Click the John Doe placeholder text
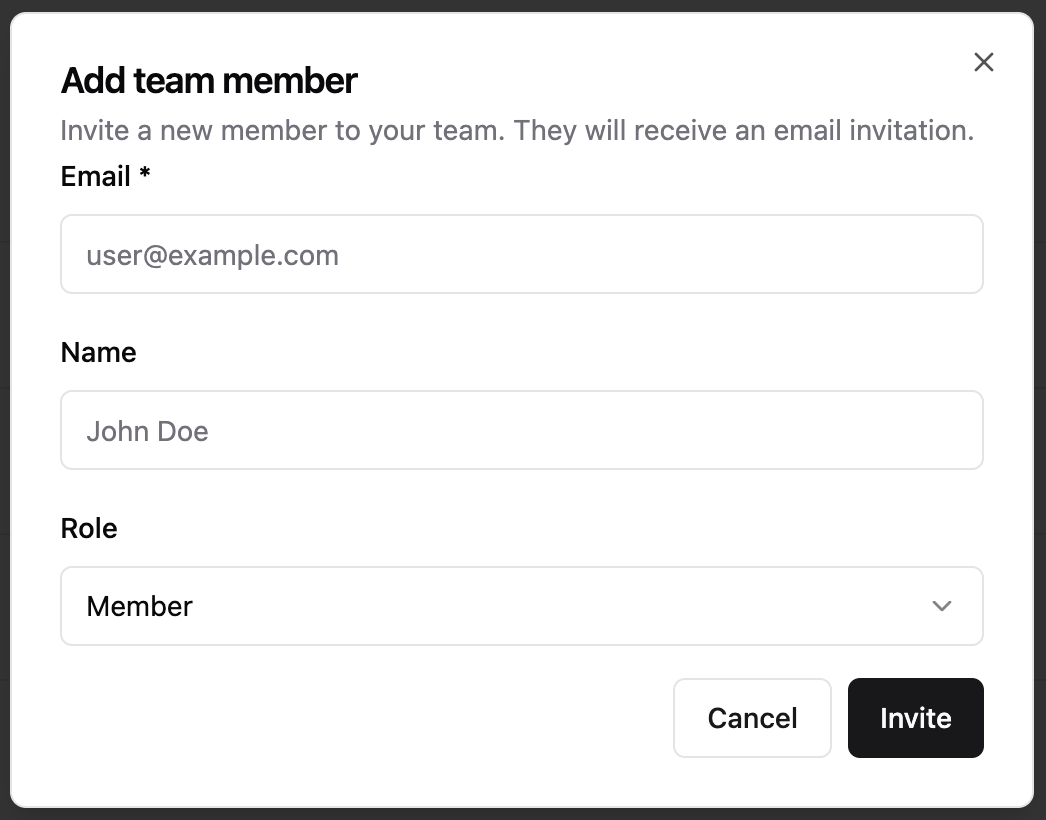The image size is (1046, 820). click(x=147, y=431)
